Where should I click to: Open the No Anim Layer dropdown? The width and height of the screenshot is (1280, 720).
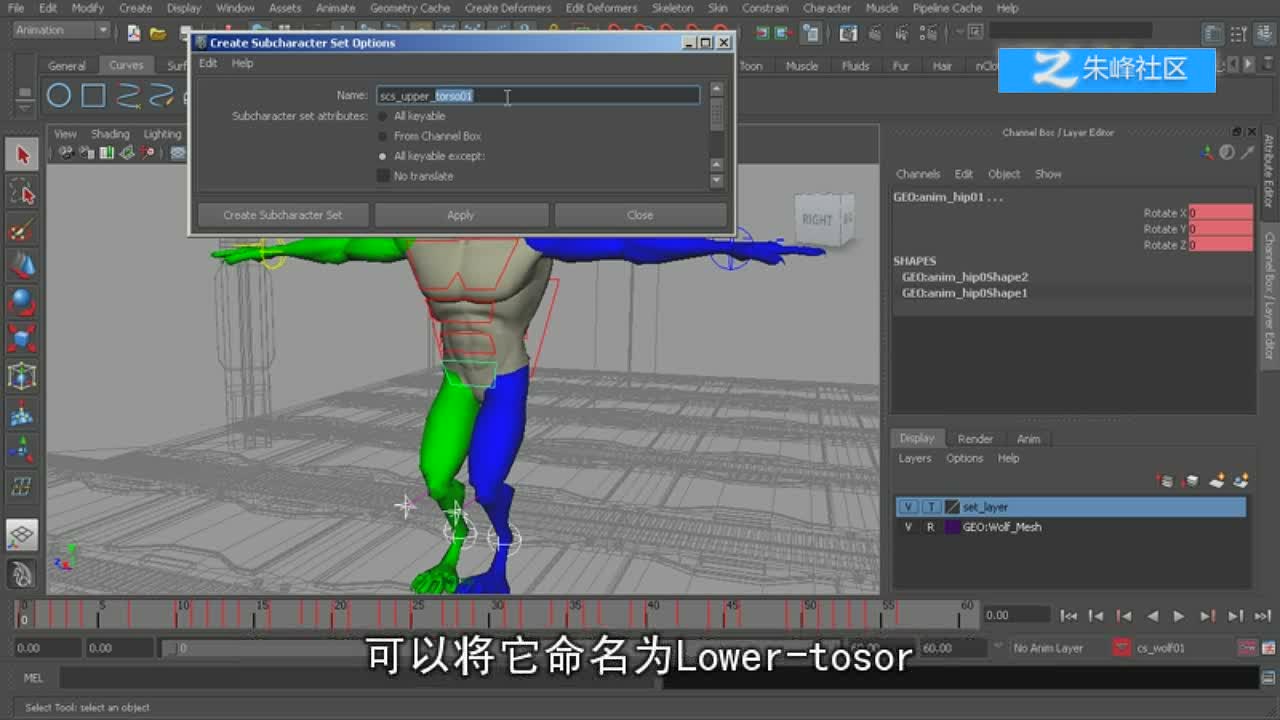click(x=1052, y=648)
